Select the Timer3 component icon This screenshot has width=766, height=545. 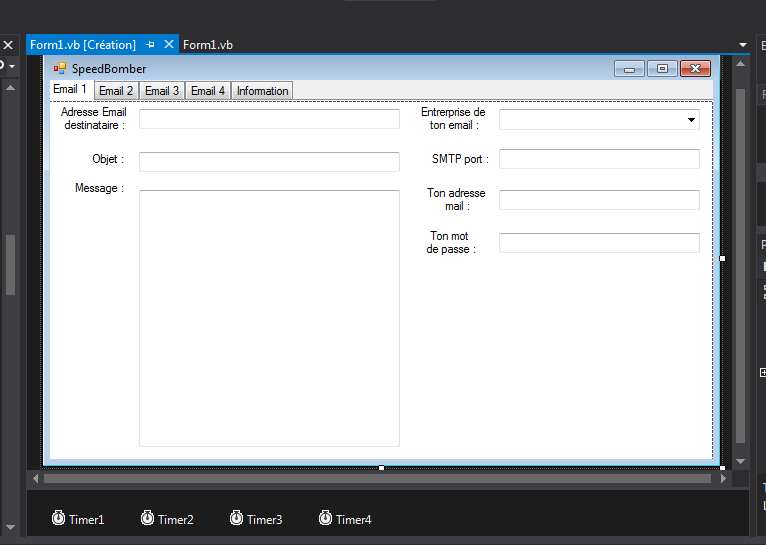pyautogui.click(x=236, y=518)
